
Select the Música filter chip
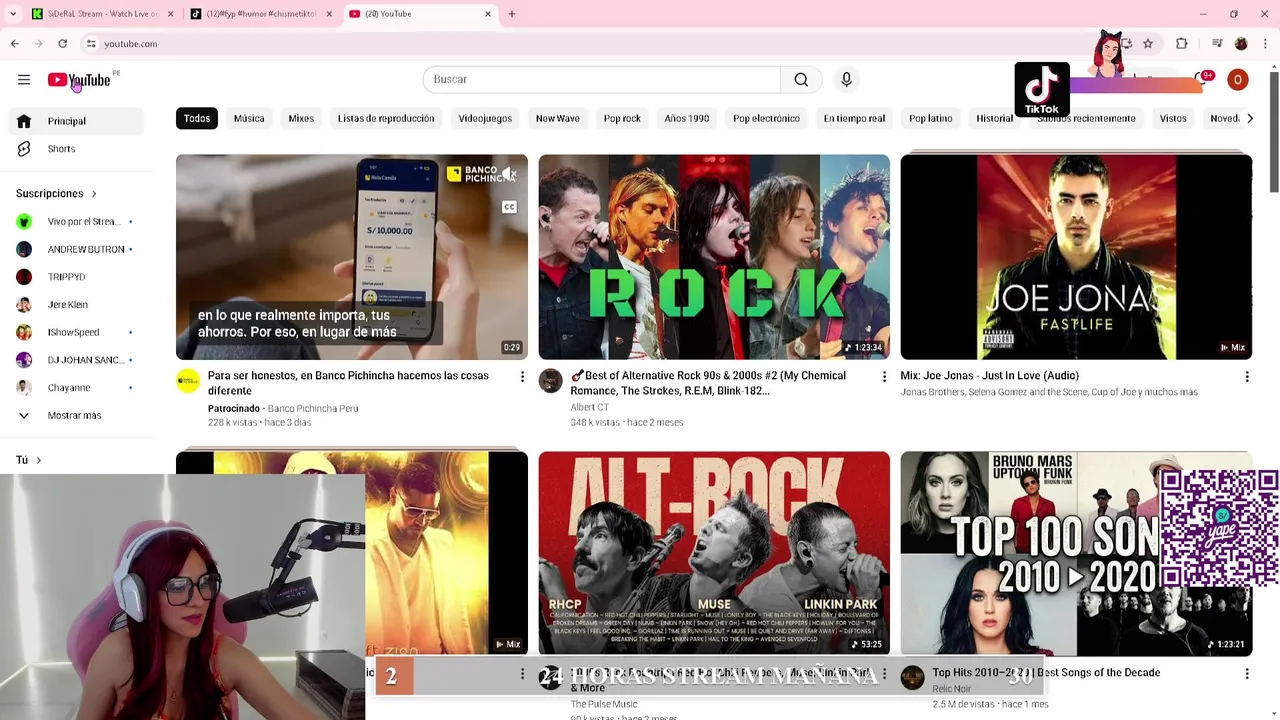point(249,118)
